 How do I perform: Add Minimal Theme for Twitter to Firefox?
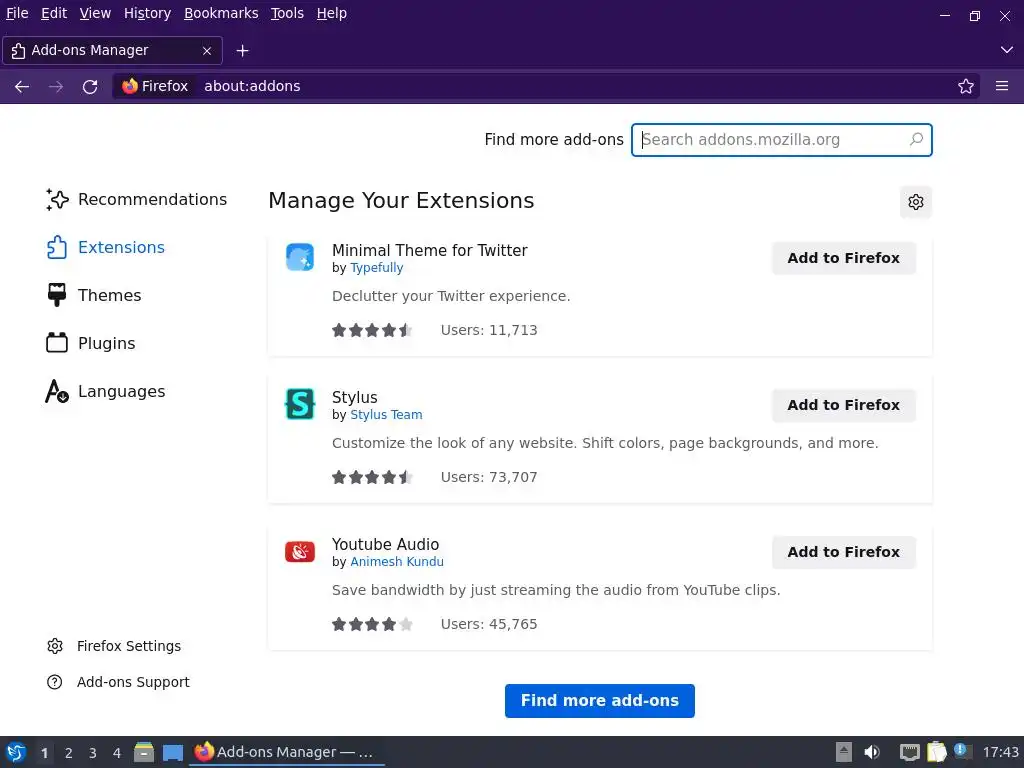pyautogui.click(x=843, y=258)
